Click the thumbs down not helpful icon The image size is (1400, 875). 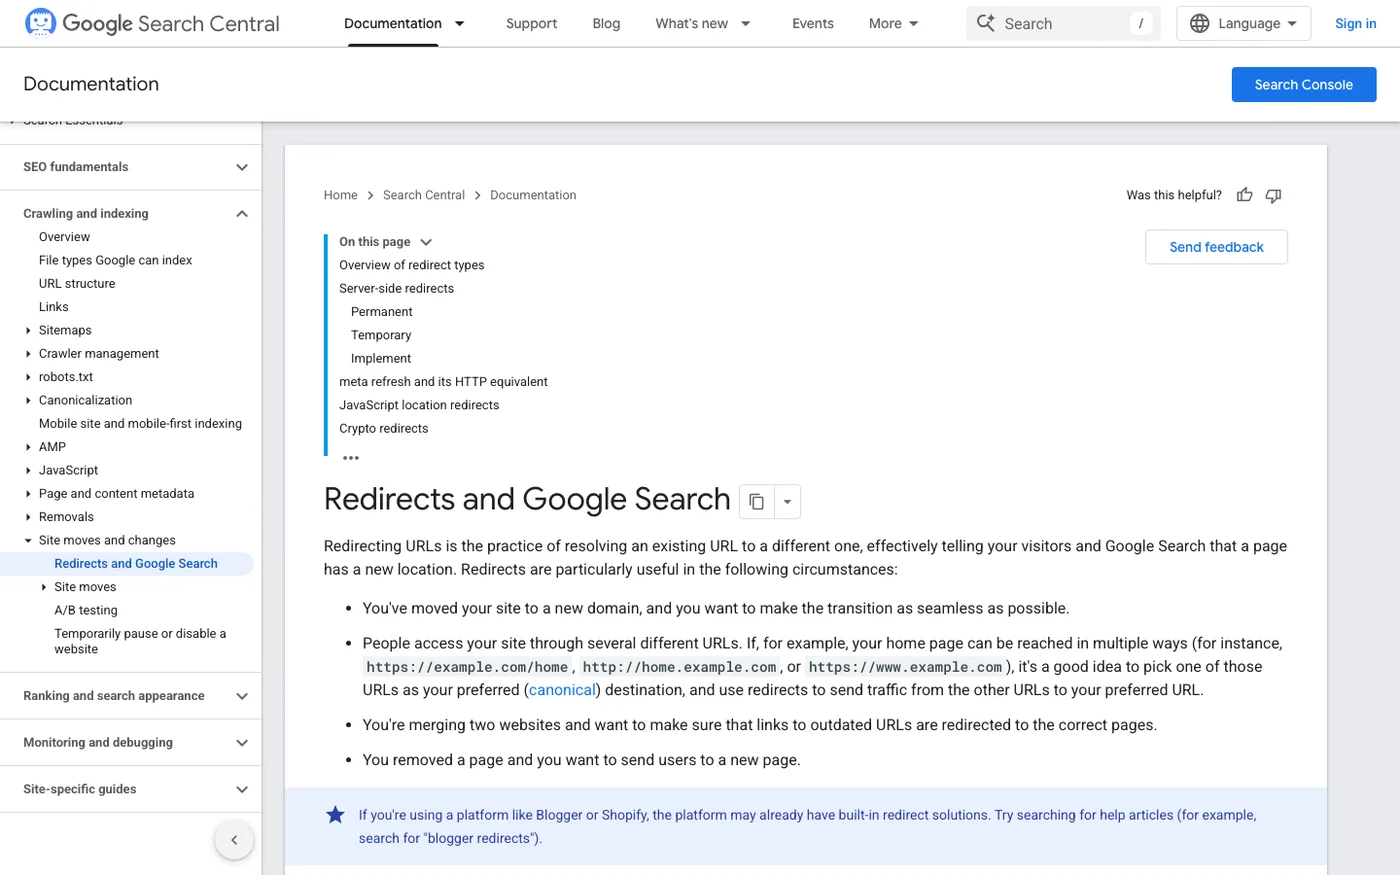tap(1273, 195)
